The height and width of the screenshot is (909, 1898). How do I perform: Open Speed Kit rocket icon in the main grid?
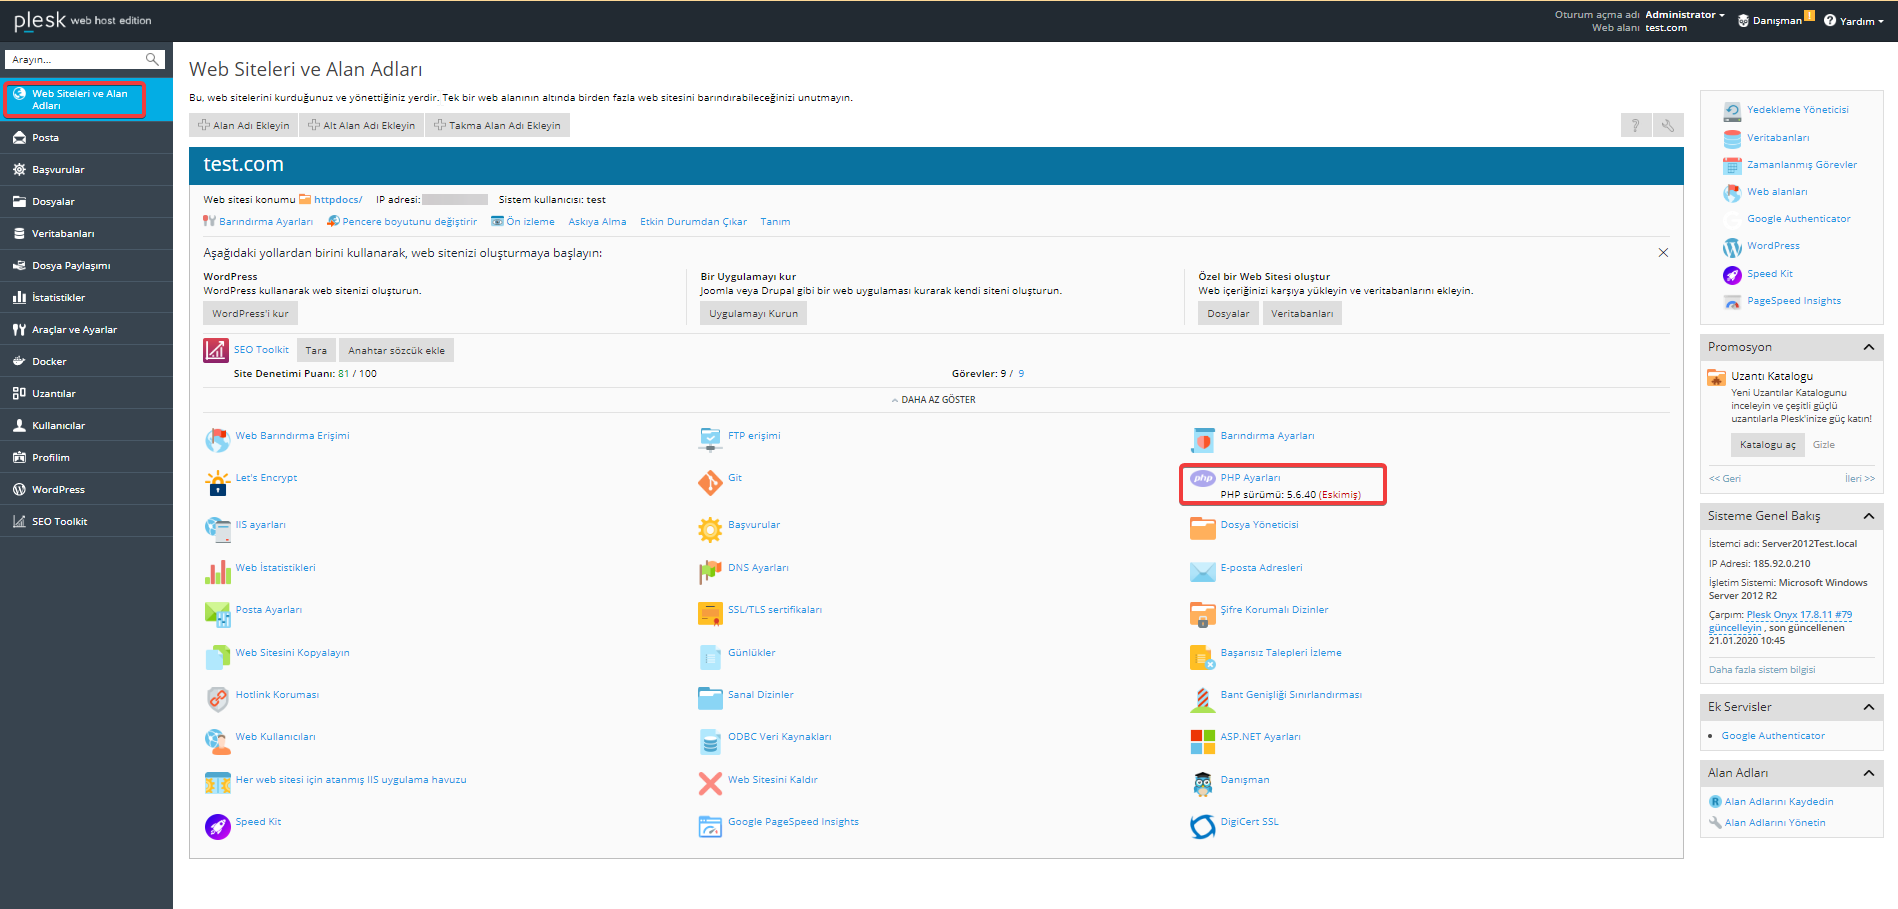pyautogui.click(x=217, y=826)
